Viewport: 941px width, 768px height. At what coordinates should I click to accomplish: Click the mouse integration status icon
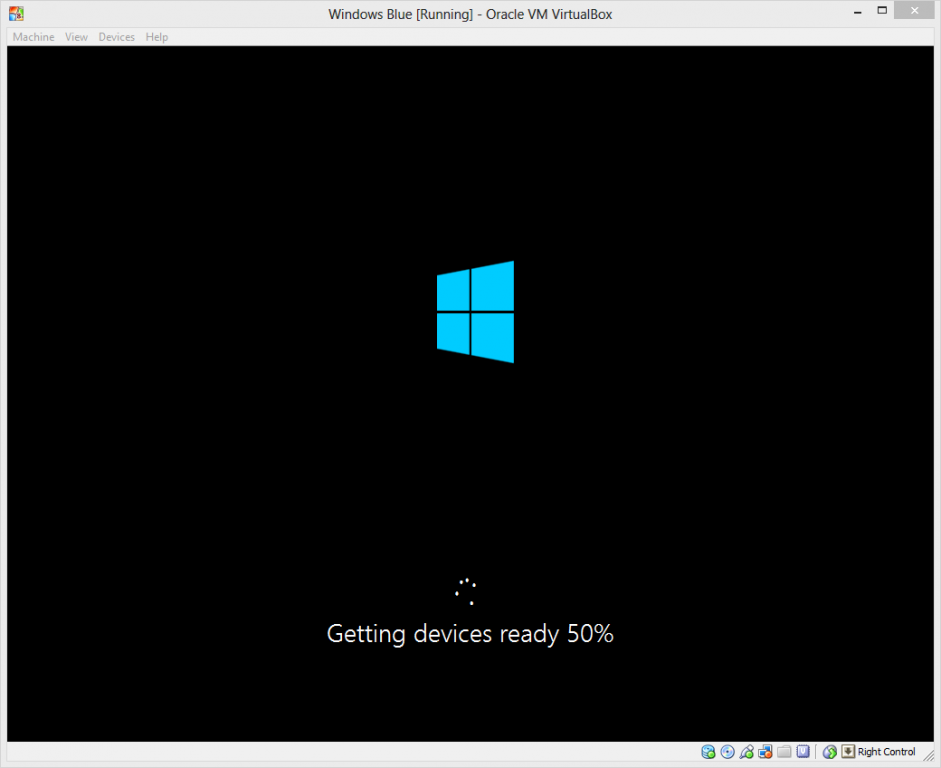[x=830, y=752]
